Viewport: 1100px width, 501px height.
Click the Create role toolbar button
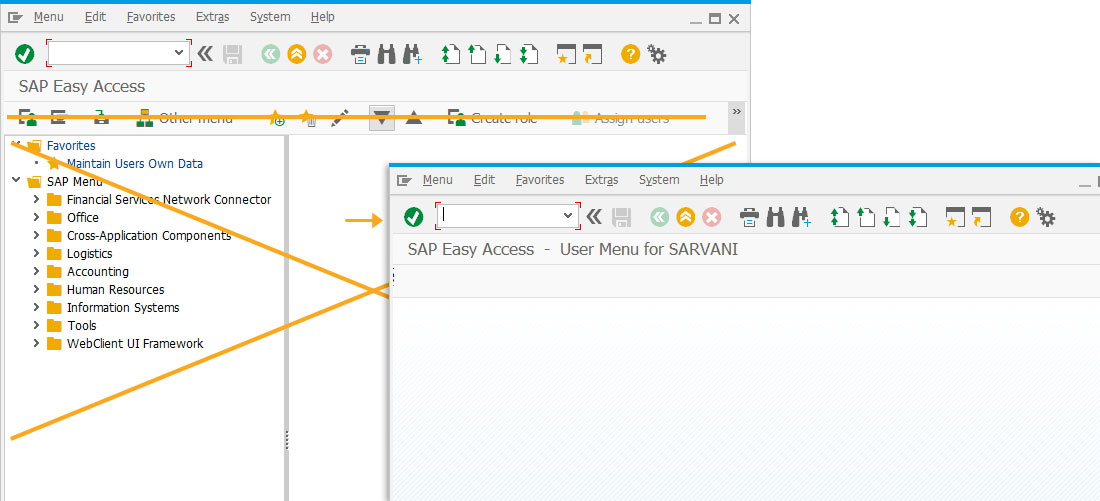point(492,118)
